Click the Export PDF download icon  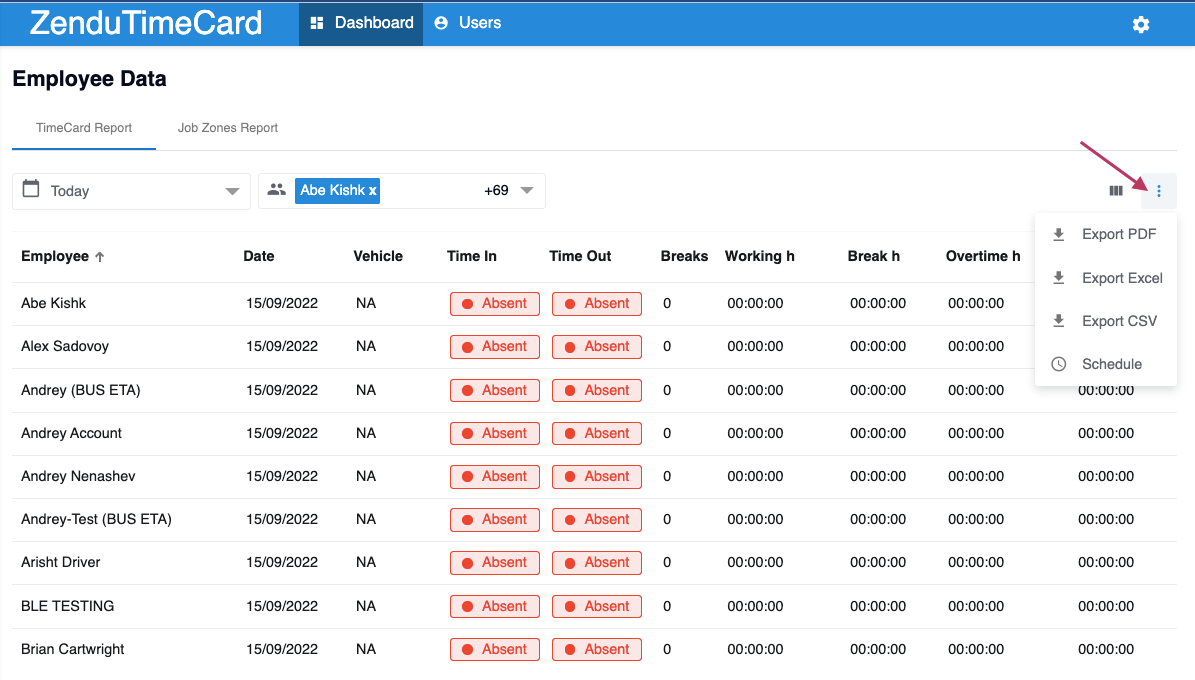1059,235
